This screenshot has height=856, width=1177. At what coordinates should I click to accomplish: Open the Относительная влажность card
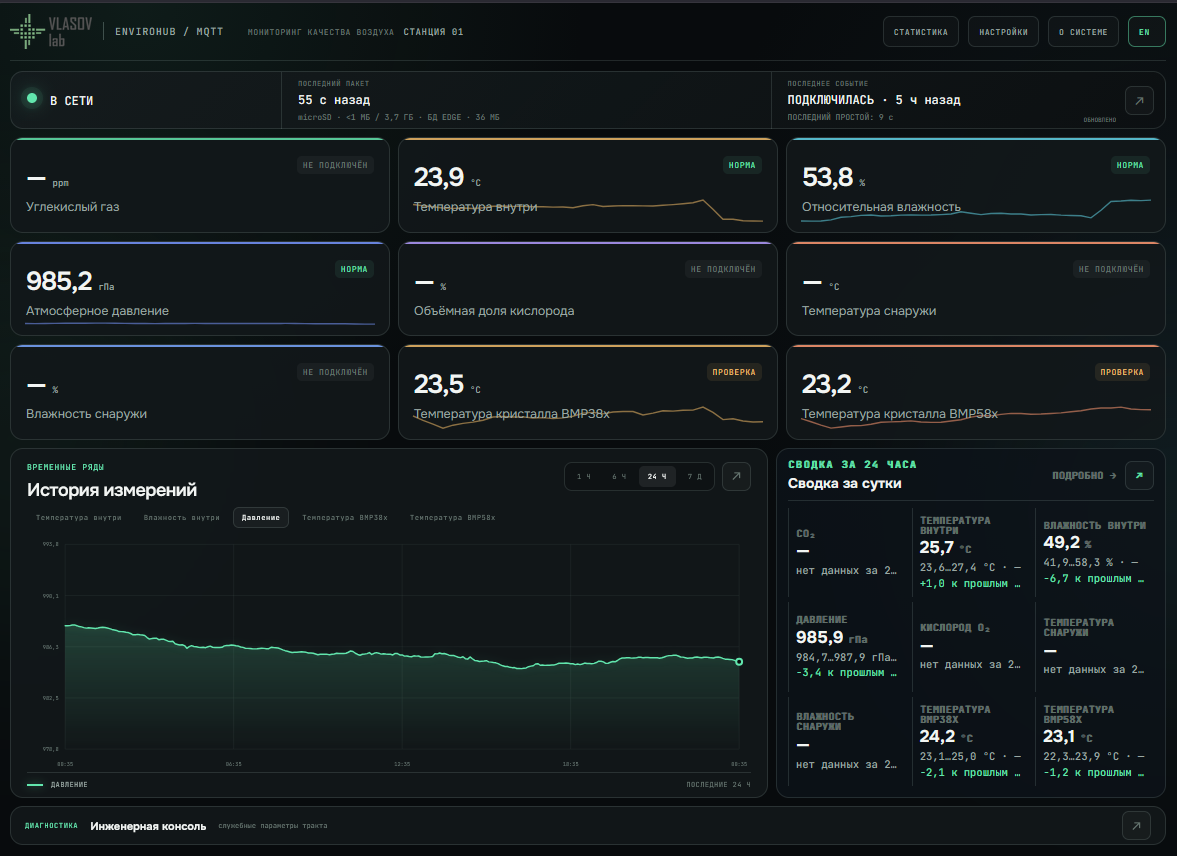[976, 185]
